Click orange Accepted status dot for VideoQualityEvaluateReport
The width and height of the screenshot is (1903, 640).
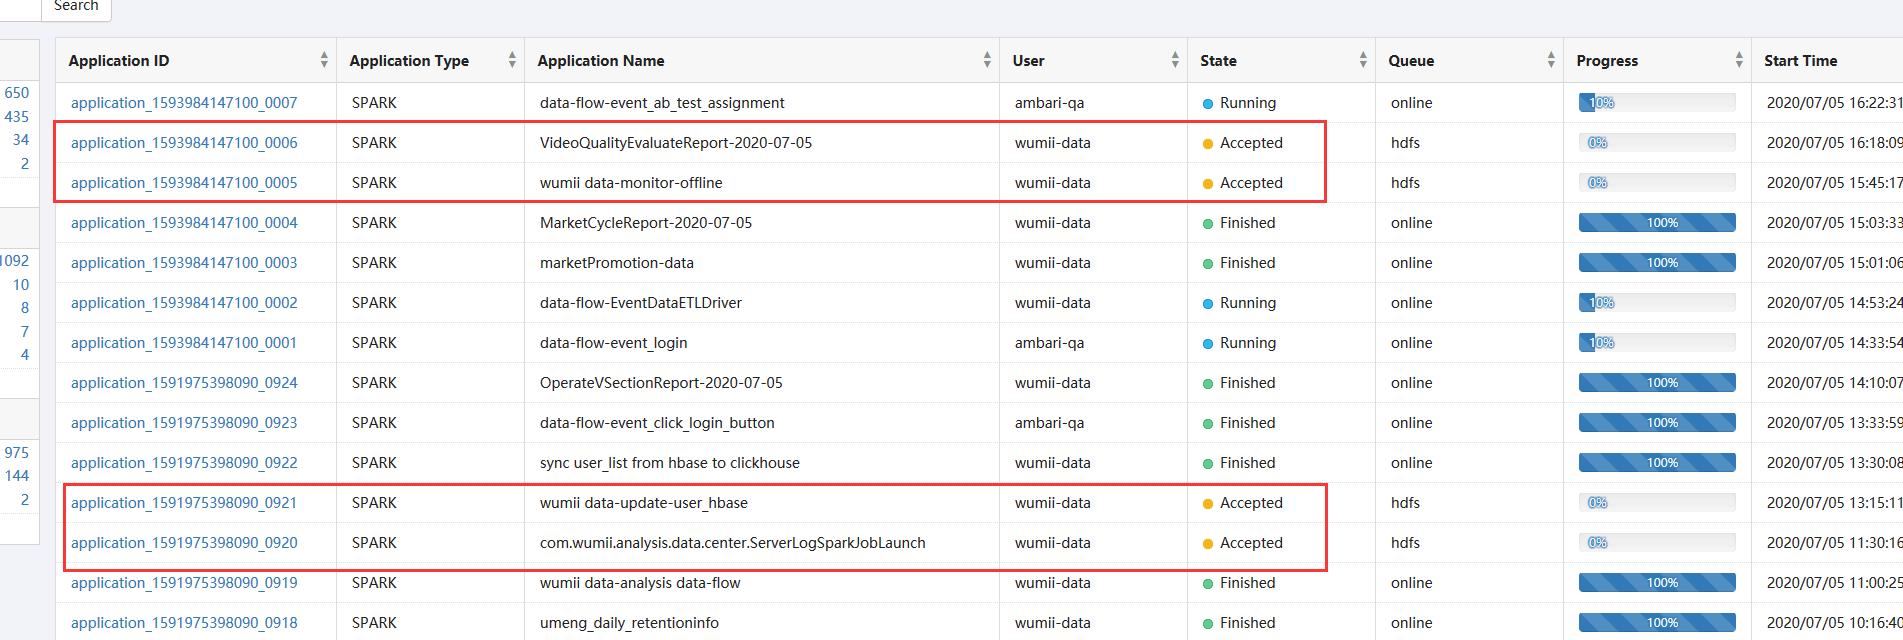[1208, 144]
